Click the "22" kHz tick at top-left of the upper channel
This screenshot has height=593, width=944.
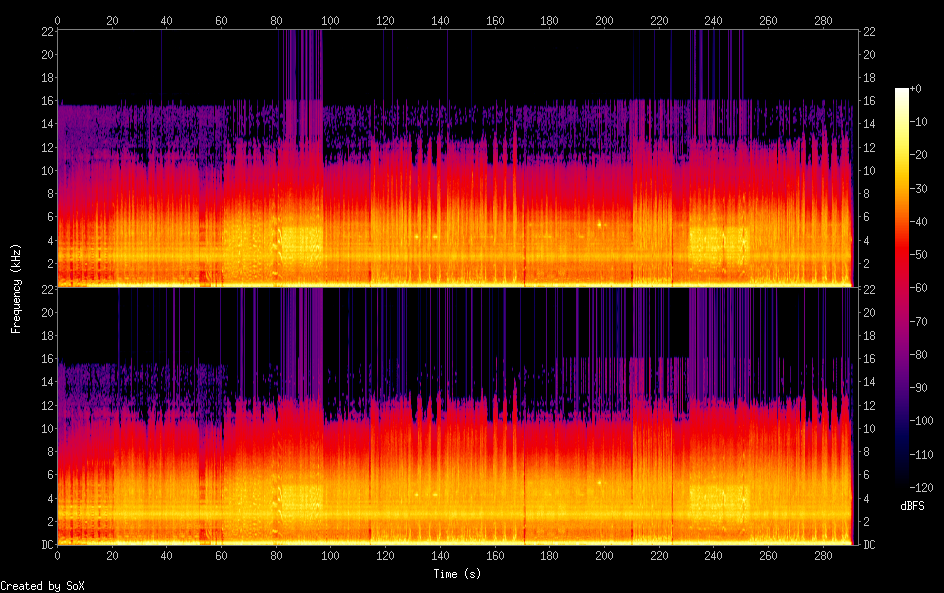46,32
